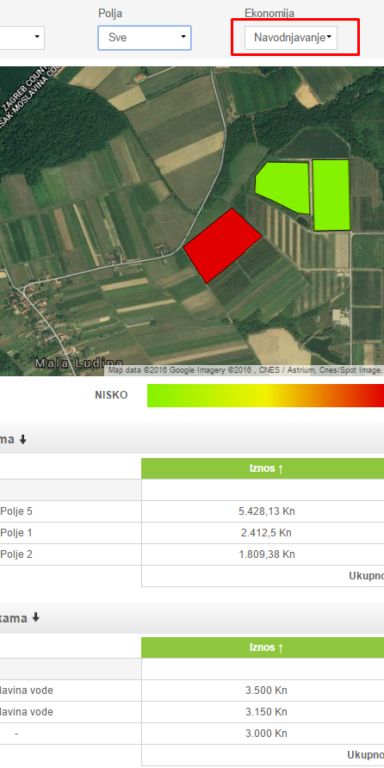
Task: Click the green trapezoid field polygon
Action: pos(284,187)
